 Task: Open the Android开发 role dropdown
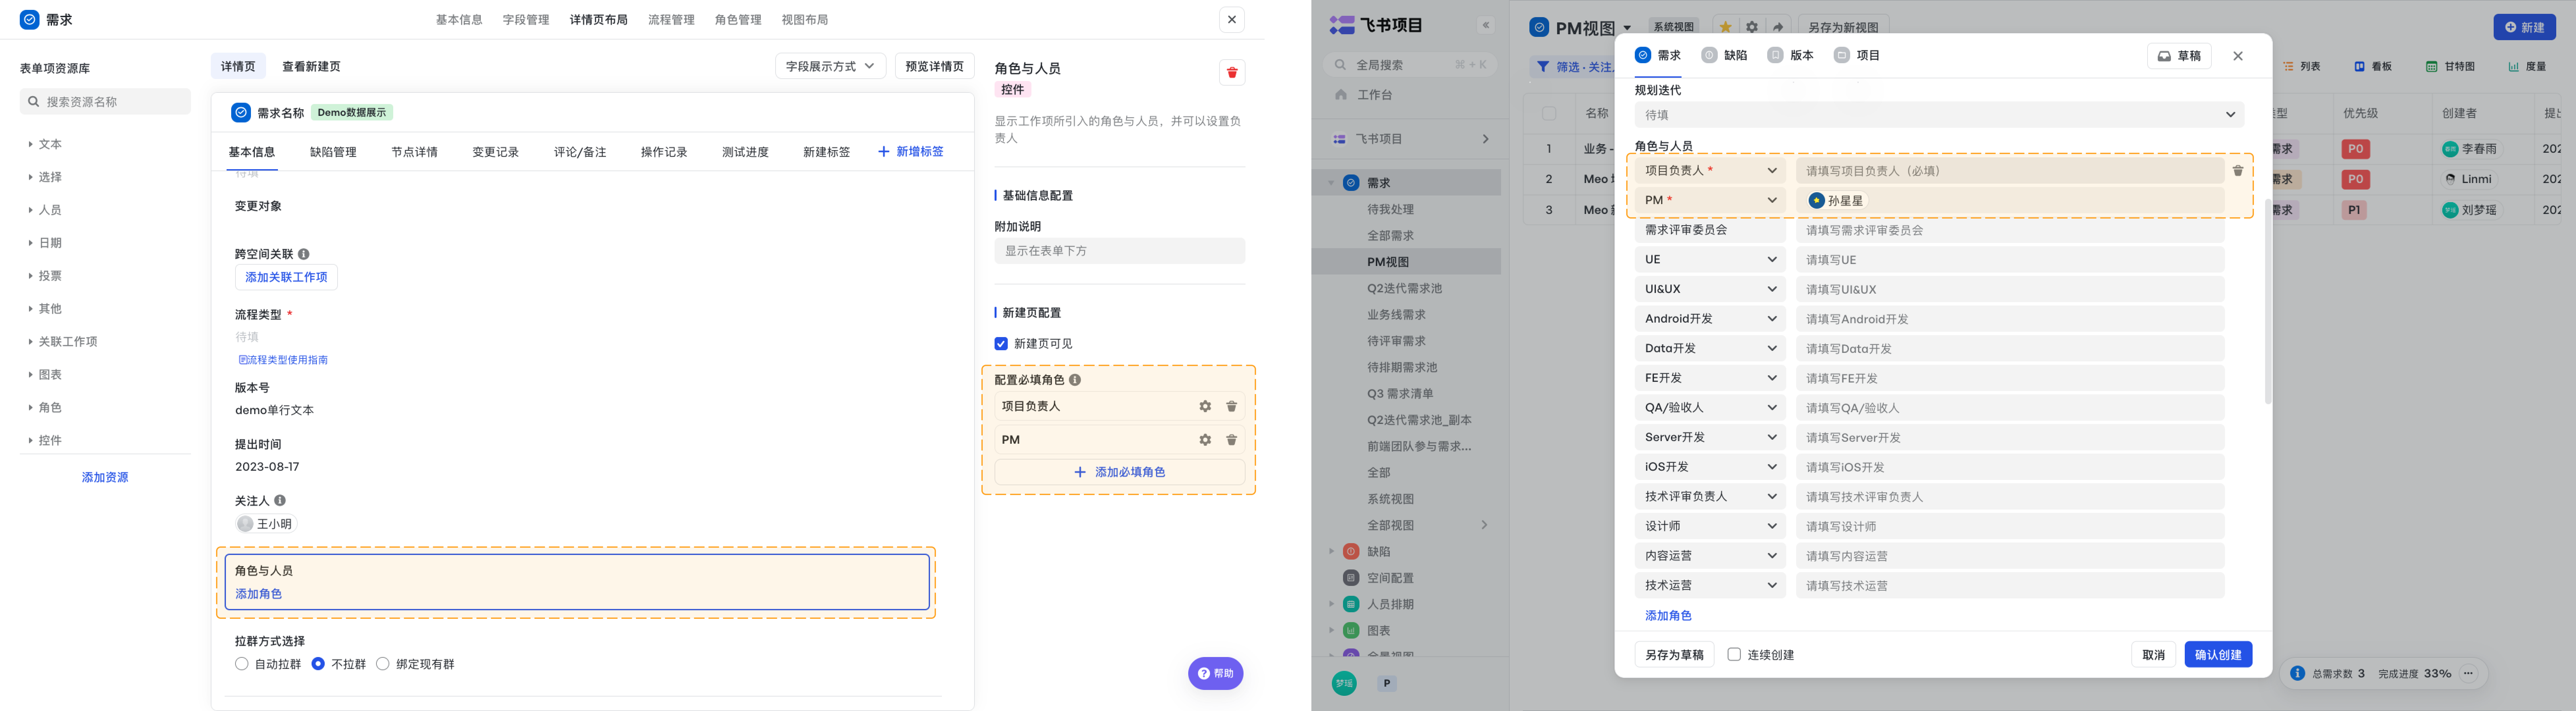[1710, 319]
